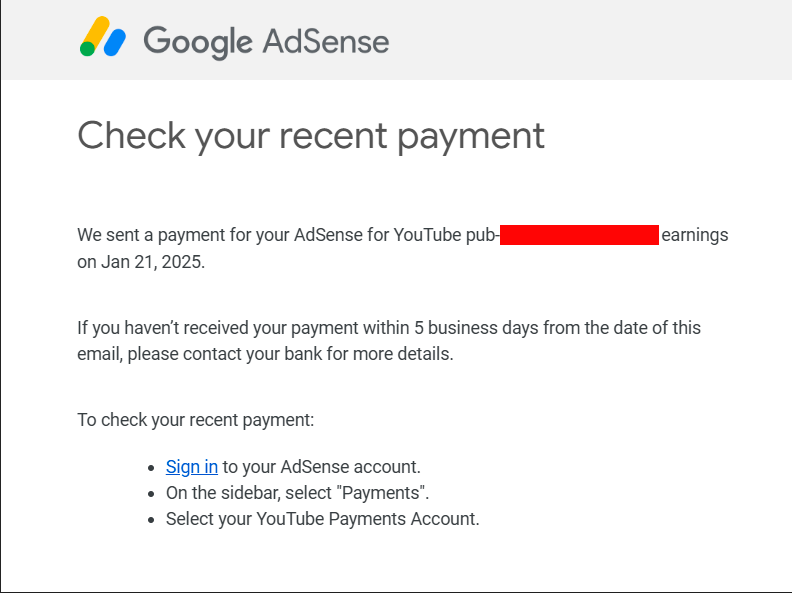The height and width of the screenshot is (593, 792).
Task: Click the "AdSense" wordmark in the header
Action: 326,41
